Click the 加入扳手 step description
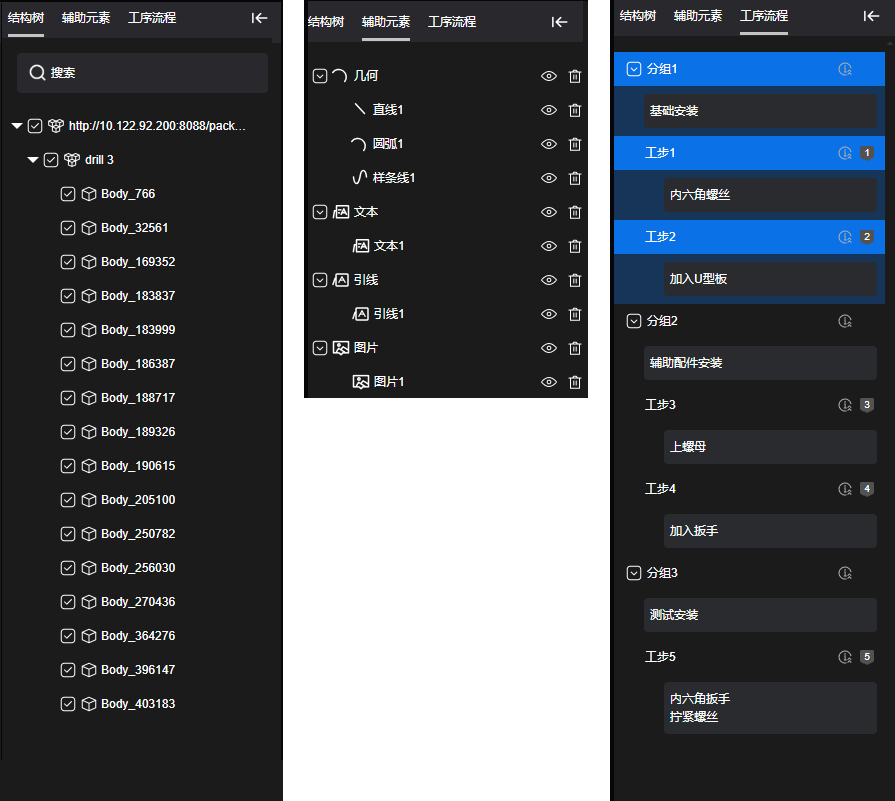Image resolution: width=895 pixels, height=801 pixels. pos(770,531)
